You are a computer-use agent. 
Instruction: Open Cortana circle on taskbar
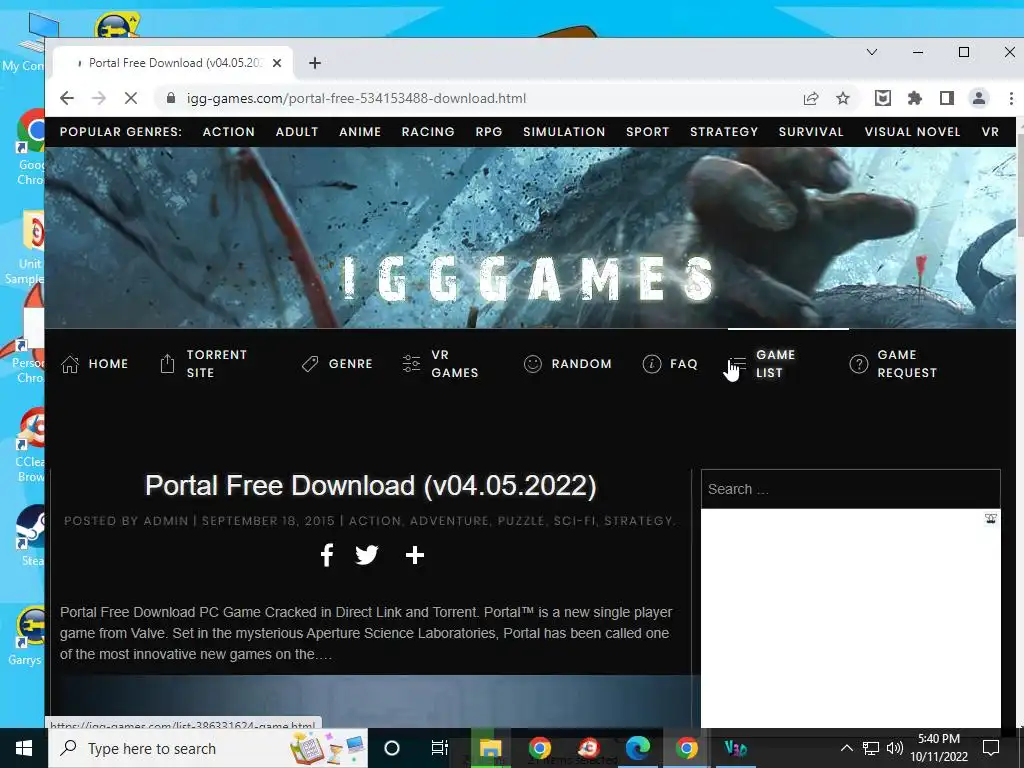[x=392, y=748]
